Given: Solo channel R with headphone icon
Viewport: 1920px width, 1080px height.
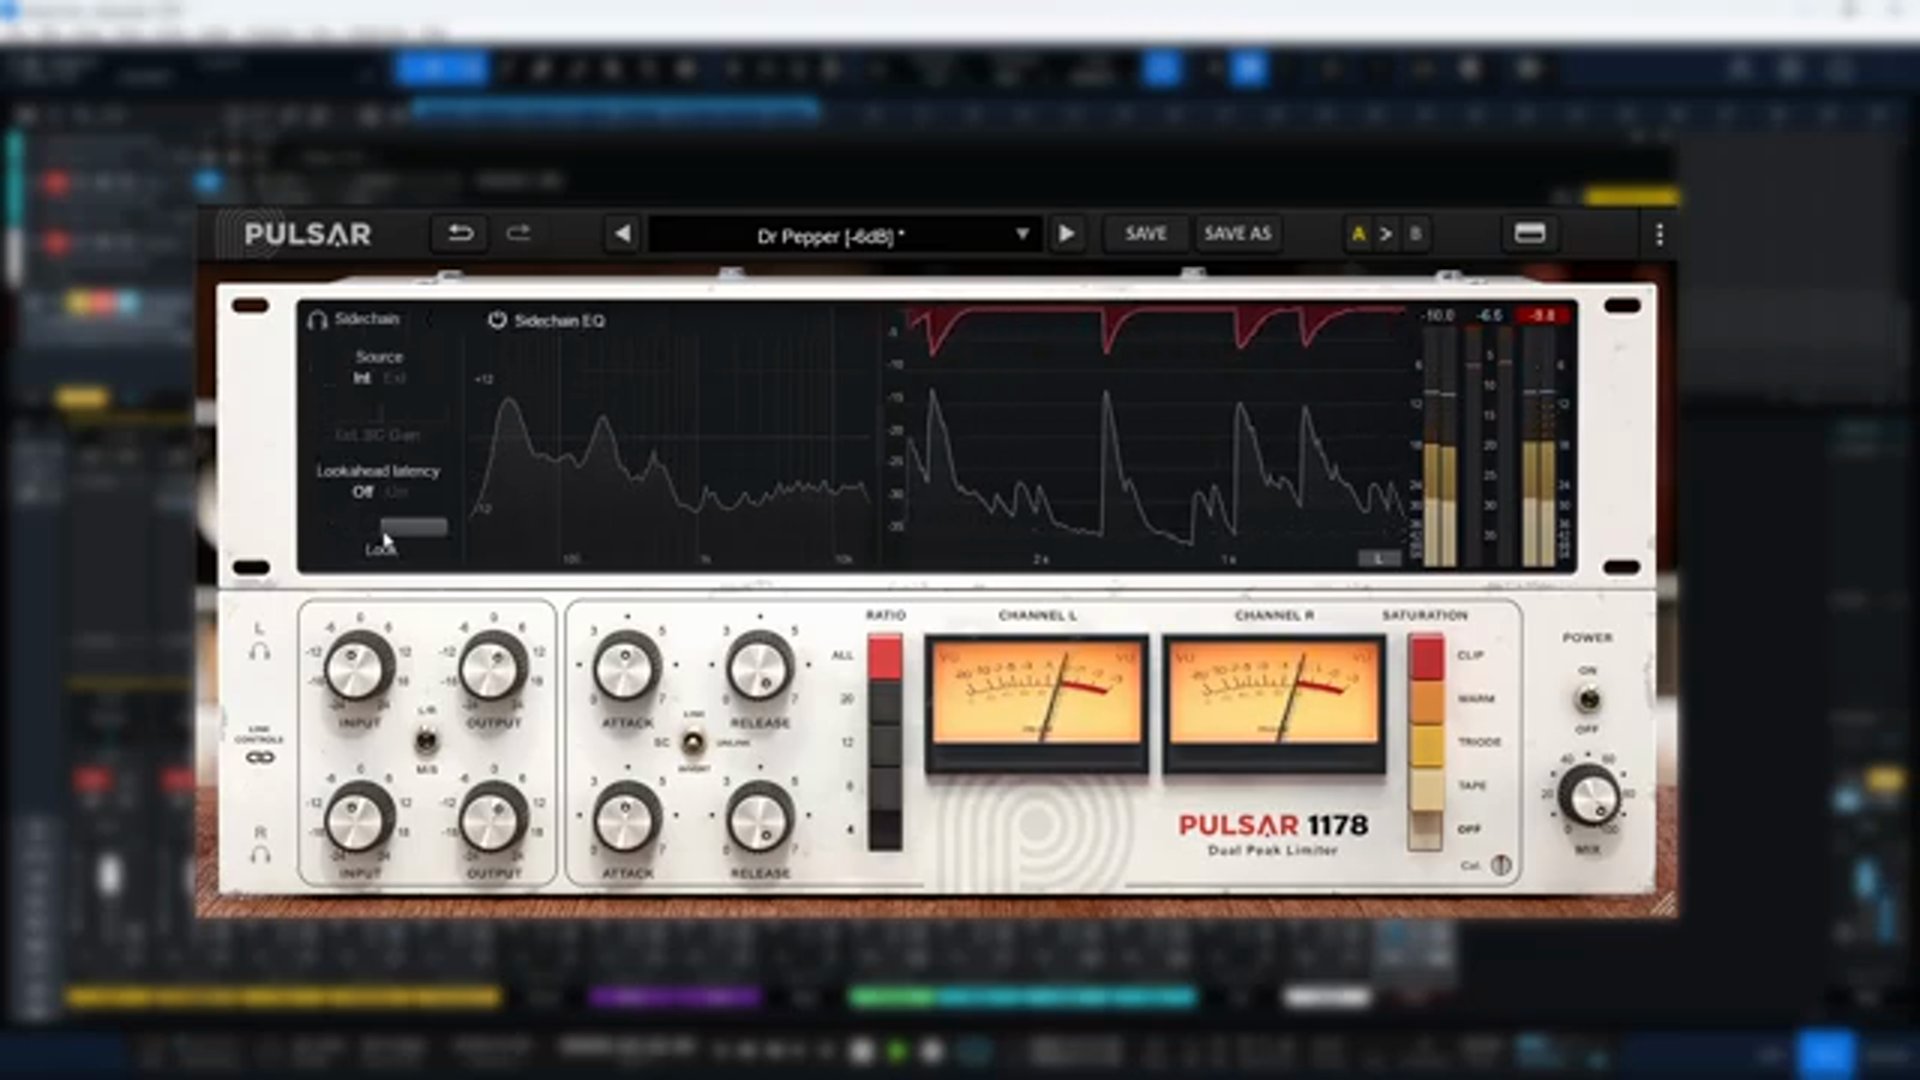Looking at the screenshot, I should [x=260, y=855].
